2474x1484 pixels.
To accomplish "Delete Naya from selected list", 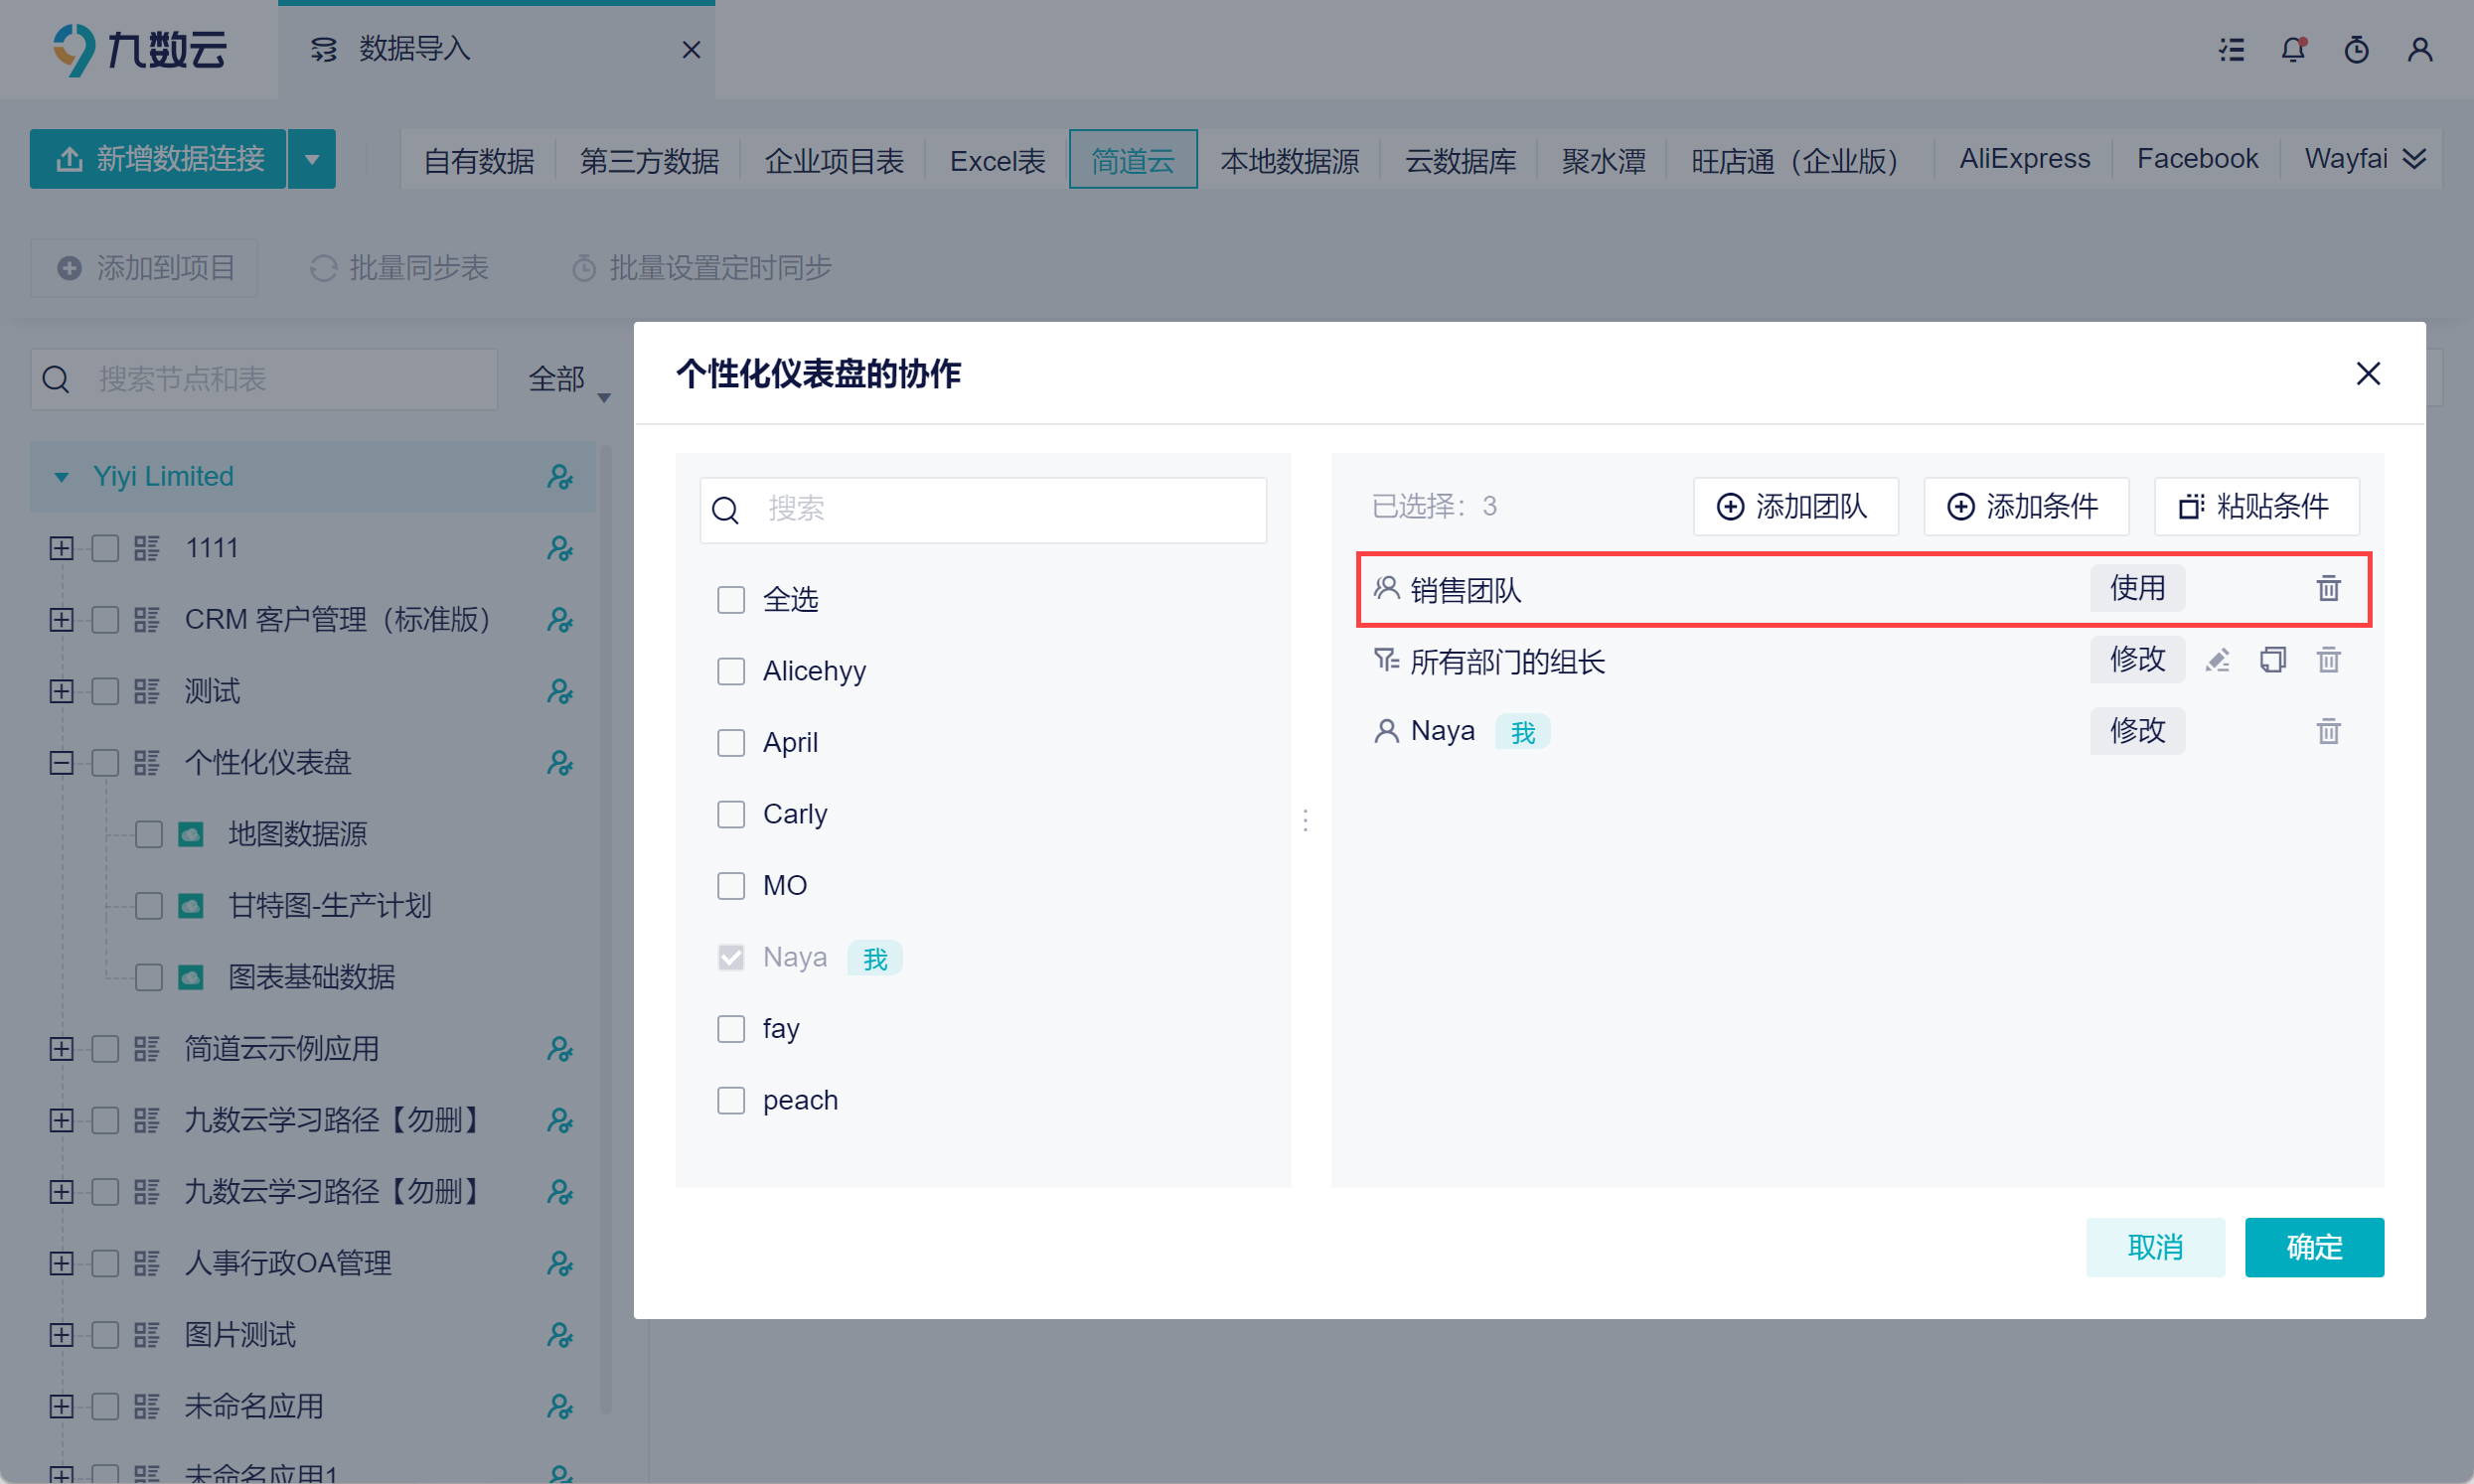I will [2328, 731].
